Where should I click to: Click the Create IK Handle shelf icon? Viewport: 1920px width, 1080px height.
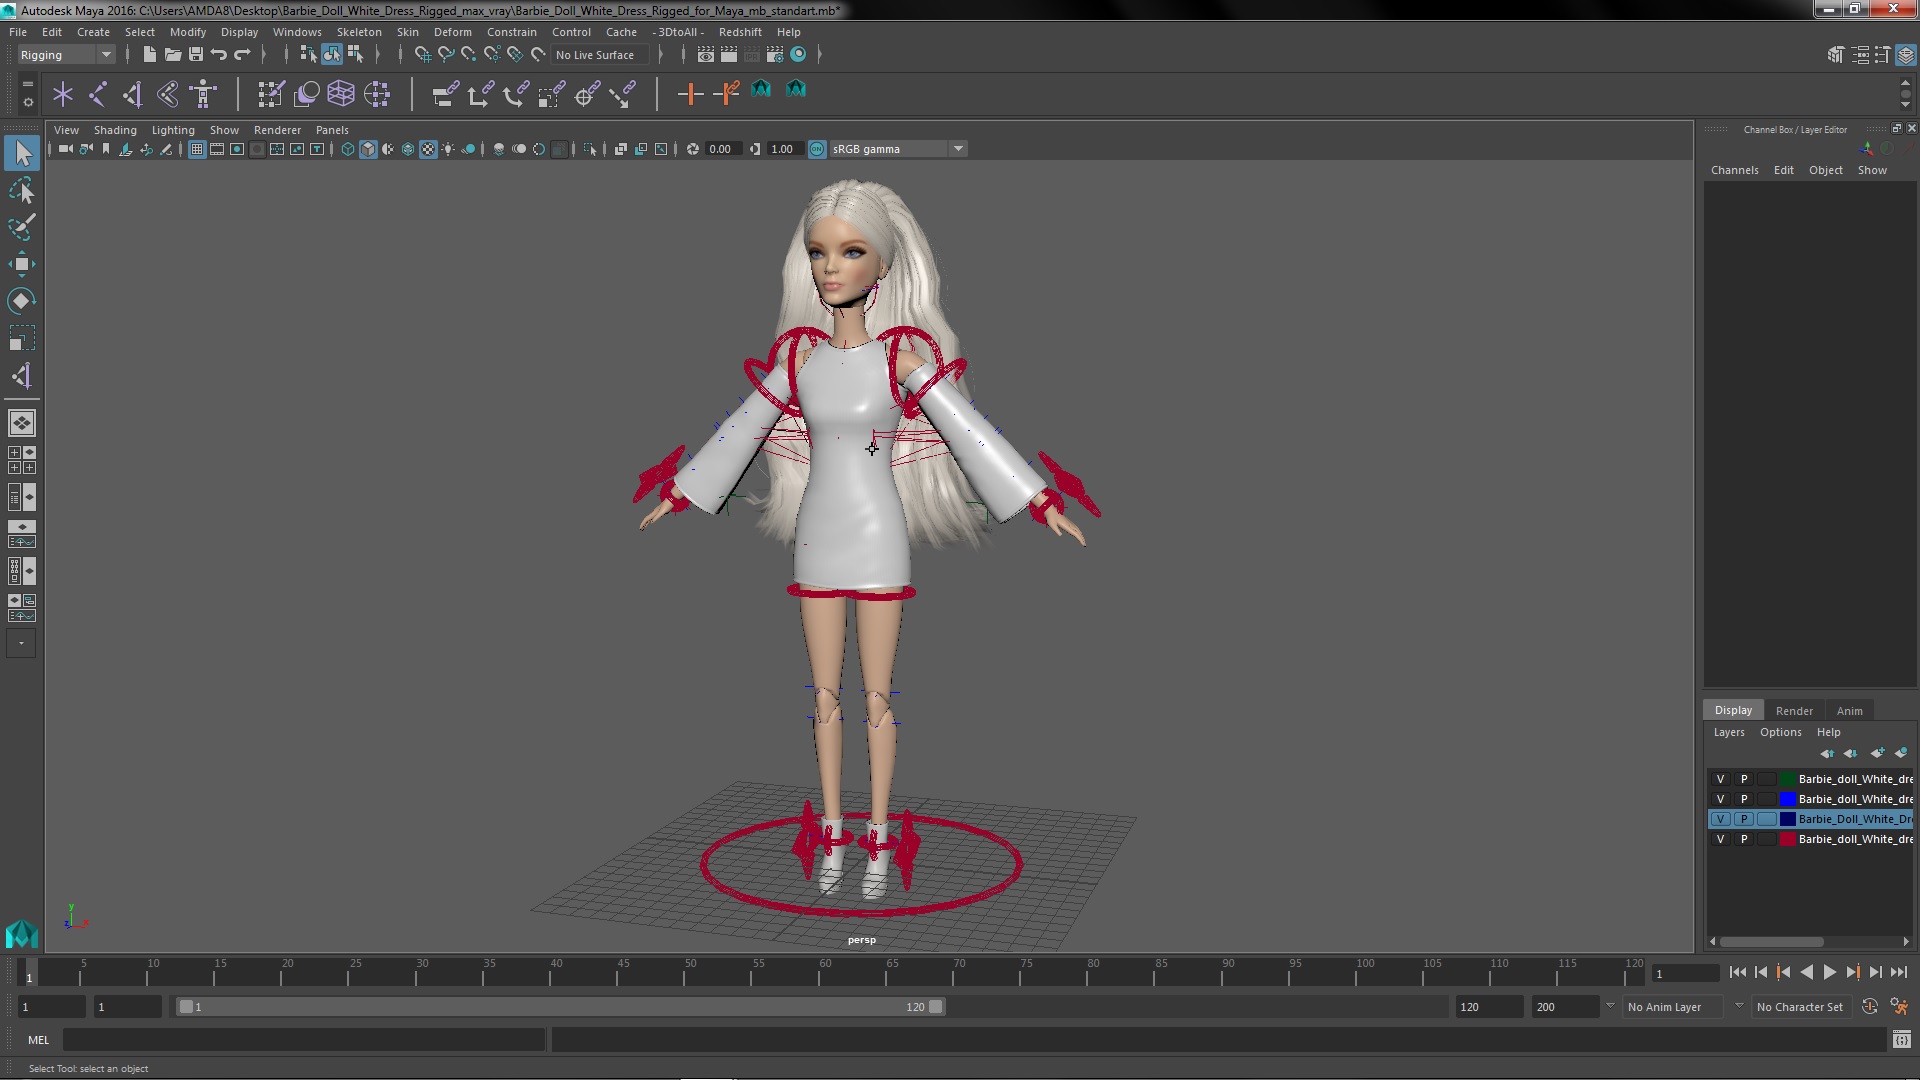tap(133, 94)
